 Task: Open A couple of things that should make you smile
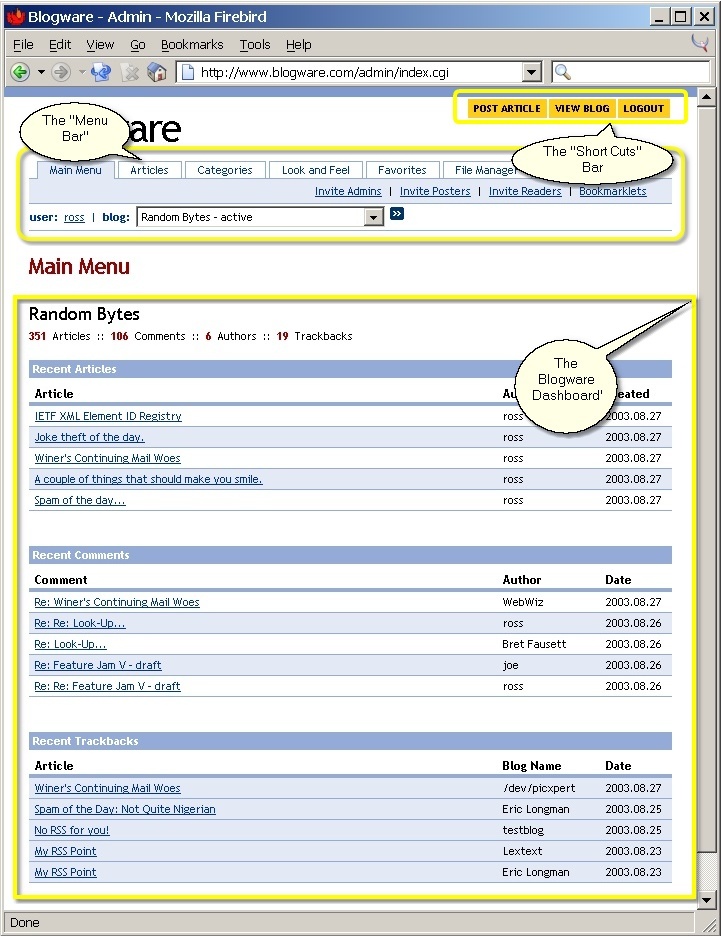(x=149, y=479)
